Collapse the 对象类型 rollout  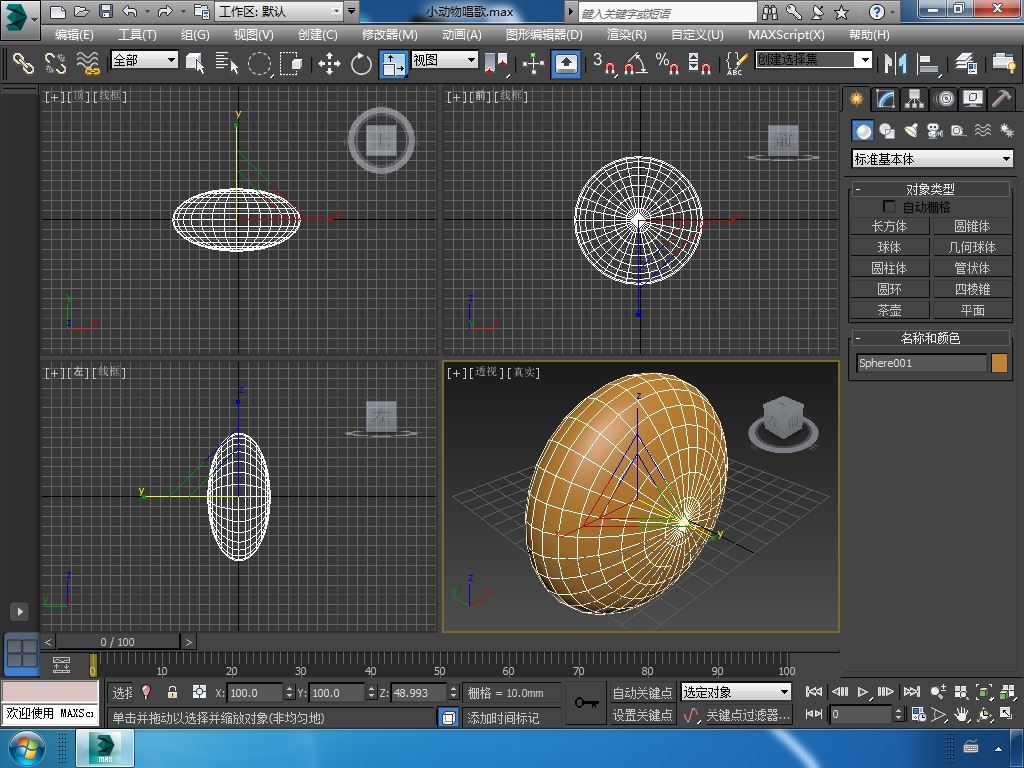[x=930, y=188]
